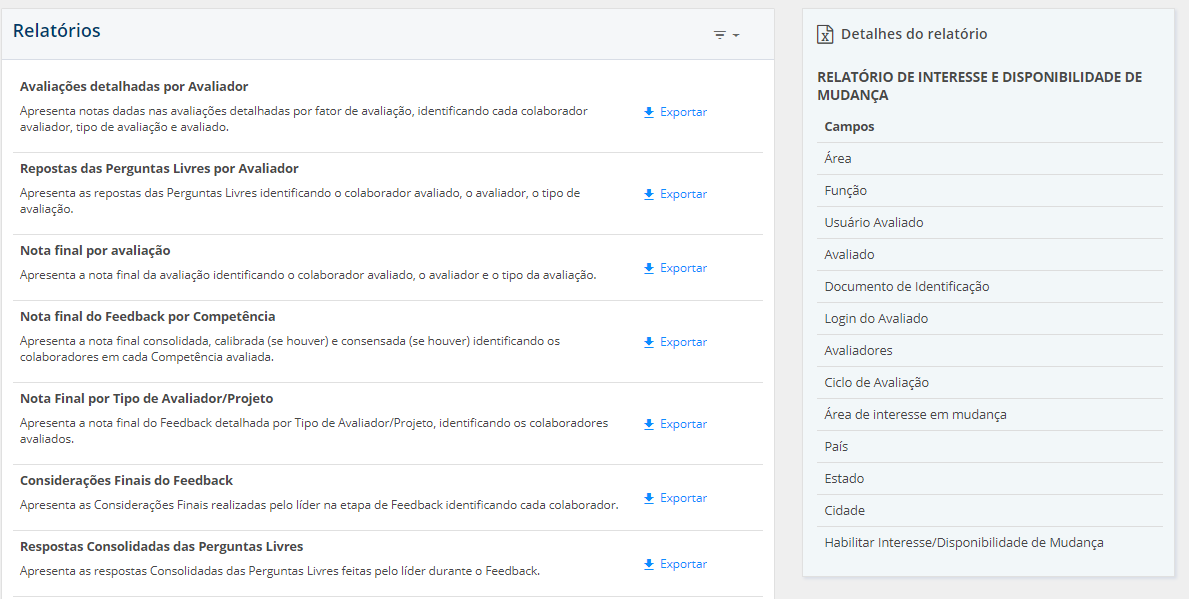Viewport: 1189px width, 599px height.
Task: Click download icon for Respostas Consolidadas das Perguntas Livres
Action: click(649, 564)
